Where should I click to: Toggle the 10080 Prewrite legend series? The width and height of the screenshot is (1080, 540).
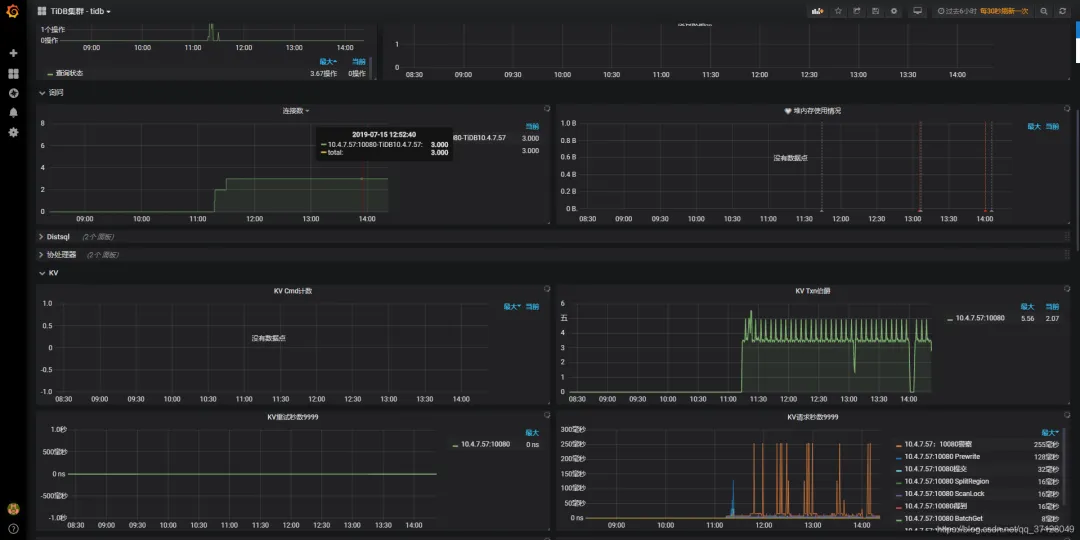(x=942, y=457)
